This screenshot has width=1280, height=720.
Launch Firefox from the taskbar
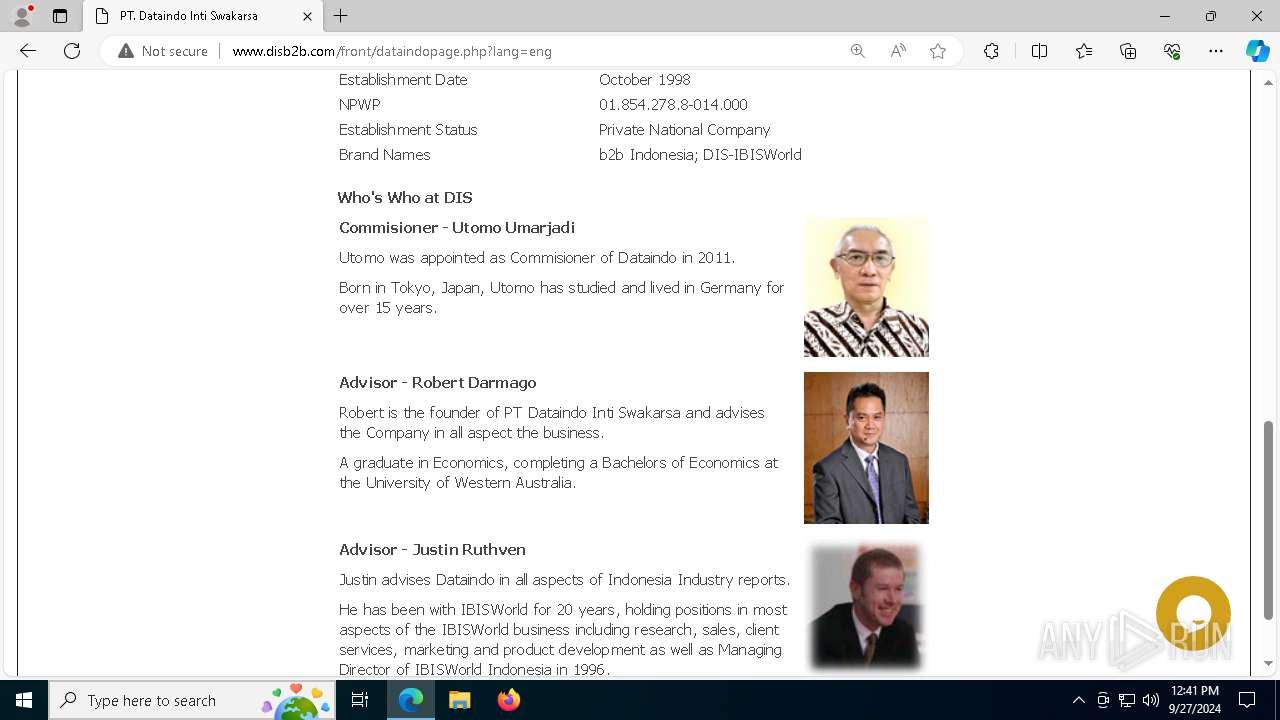(508, 700)
